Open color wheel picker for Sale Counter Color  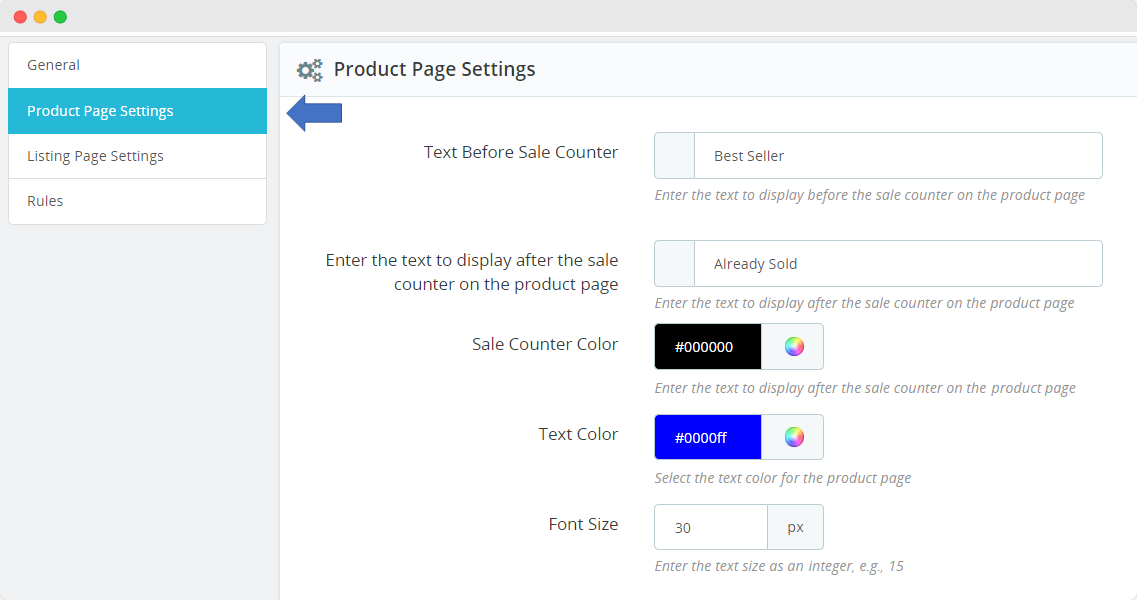[x=793, y=347]
